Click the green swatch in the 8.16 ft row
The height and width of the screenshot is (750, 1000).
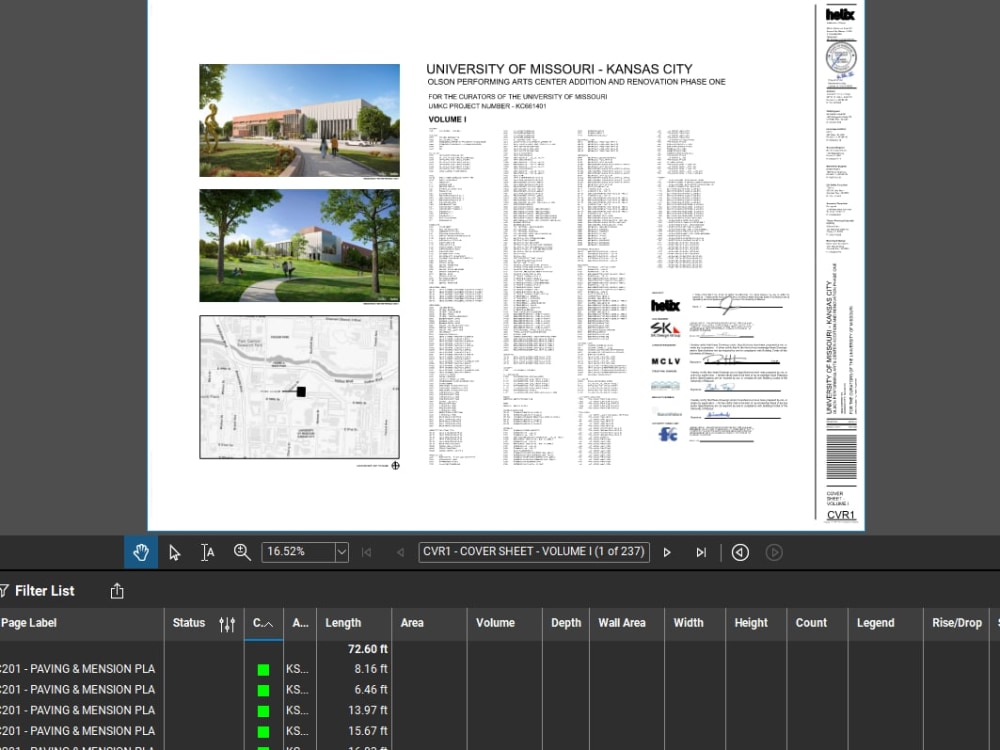[x=263, y=670]
